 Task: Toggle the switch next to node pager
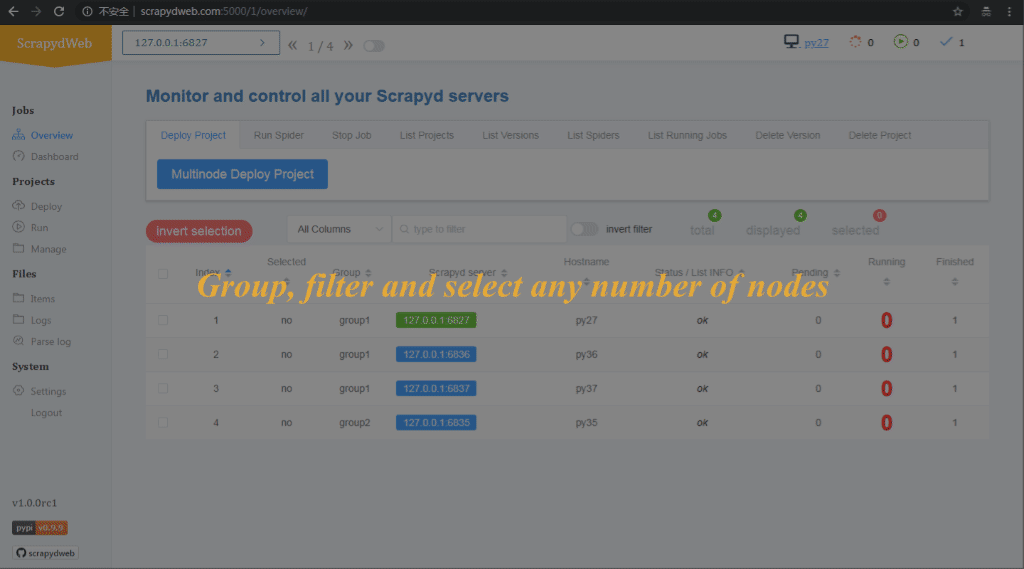(374, 46)
